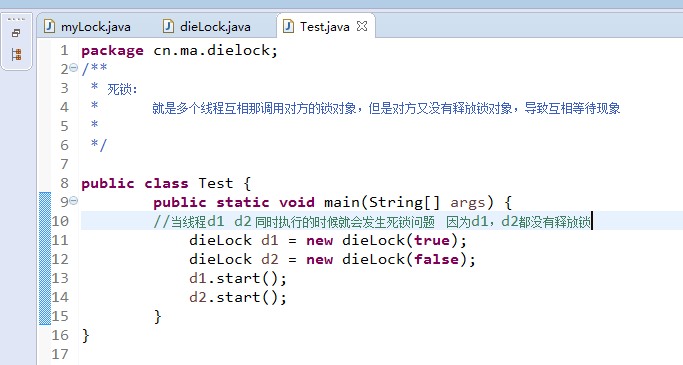
Task: Open the Package Explorer hierarchy icon
Action: [x=17, y=54]
